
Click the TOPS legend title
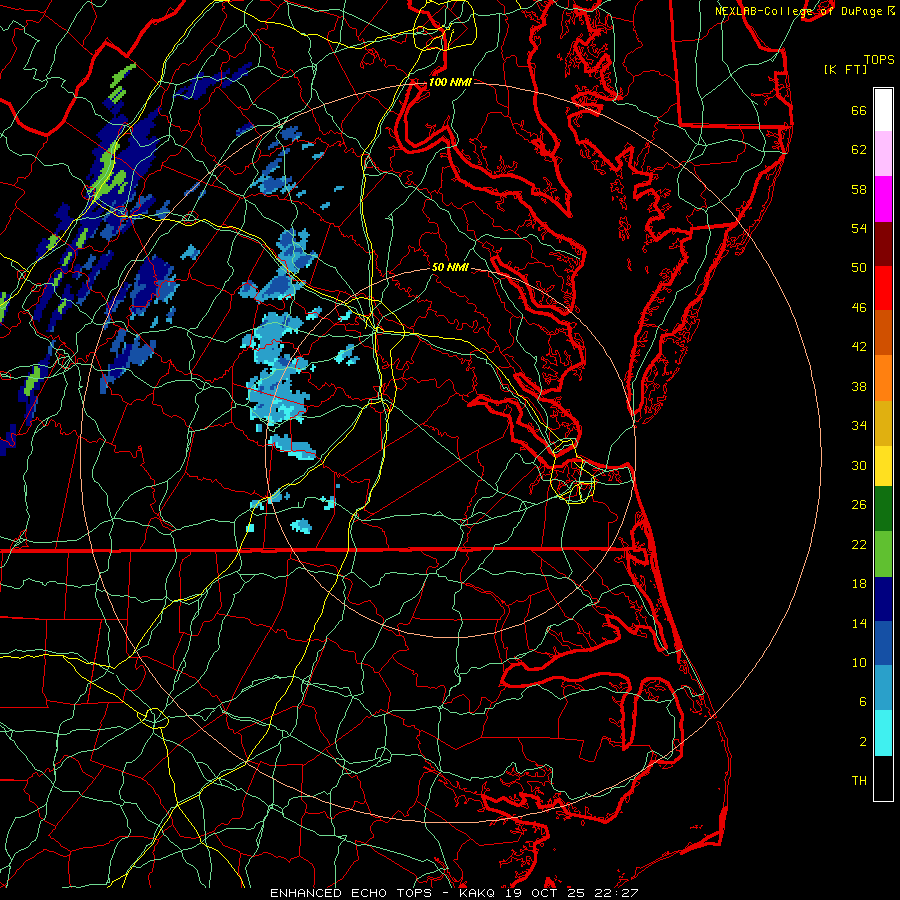[879, 59]
